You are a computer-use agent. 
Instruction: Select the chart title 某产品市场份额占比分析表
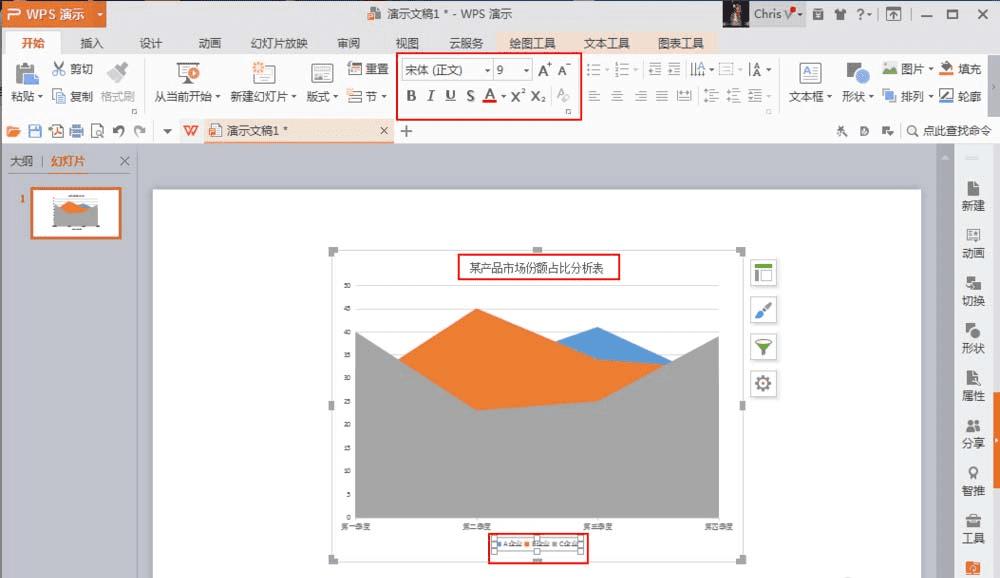pyautogui.click(x=536, y=268)
